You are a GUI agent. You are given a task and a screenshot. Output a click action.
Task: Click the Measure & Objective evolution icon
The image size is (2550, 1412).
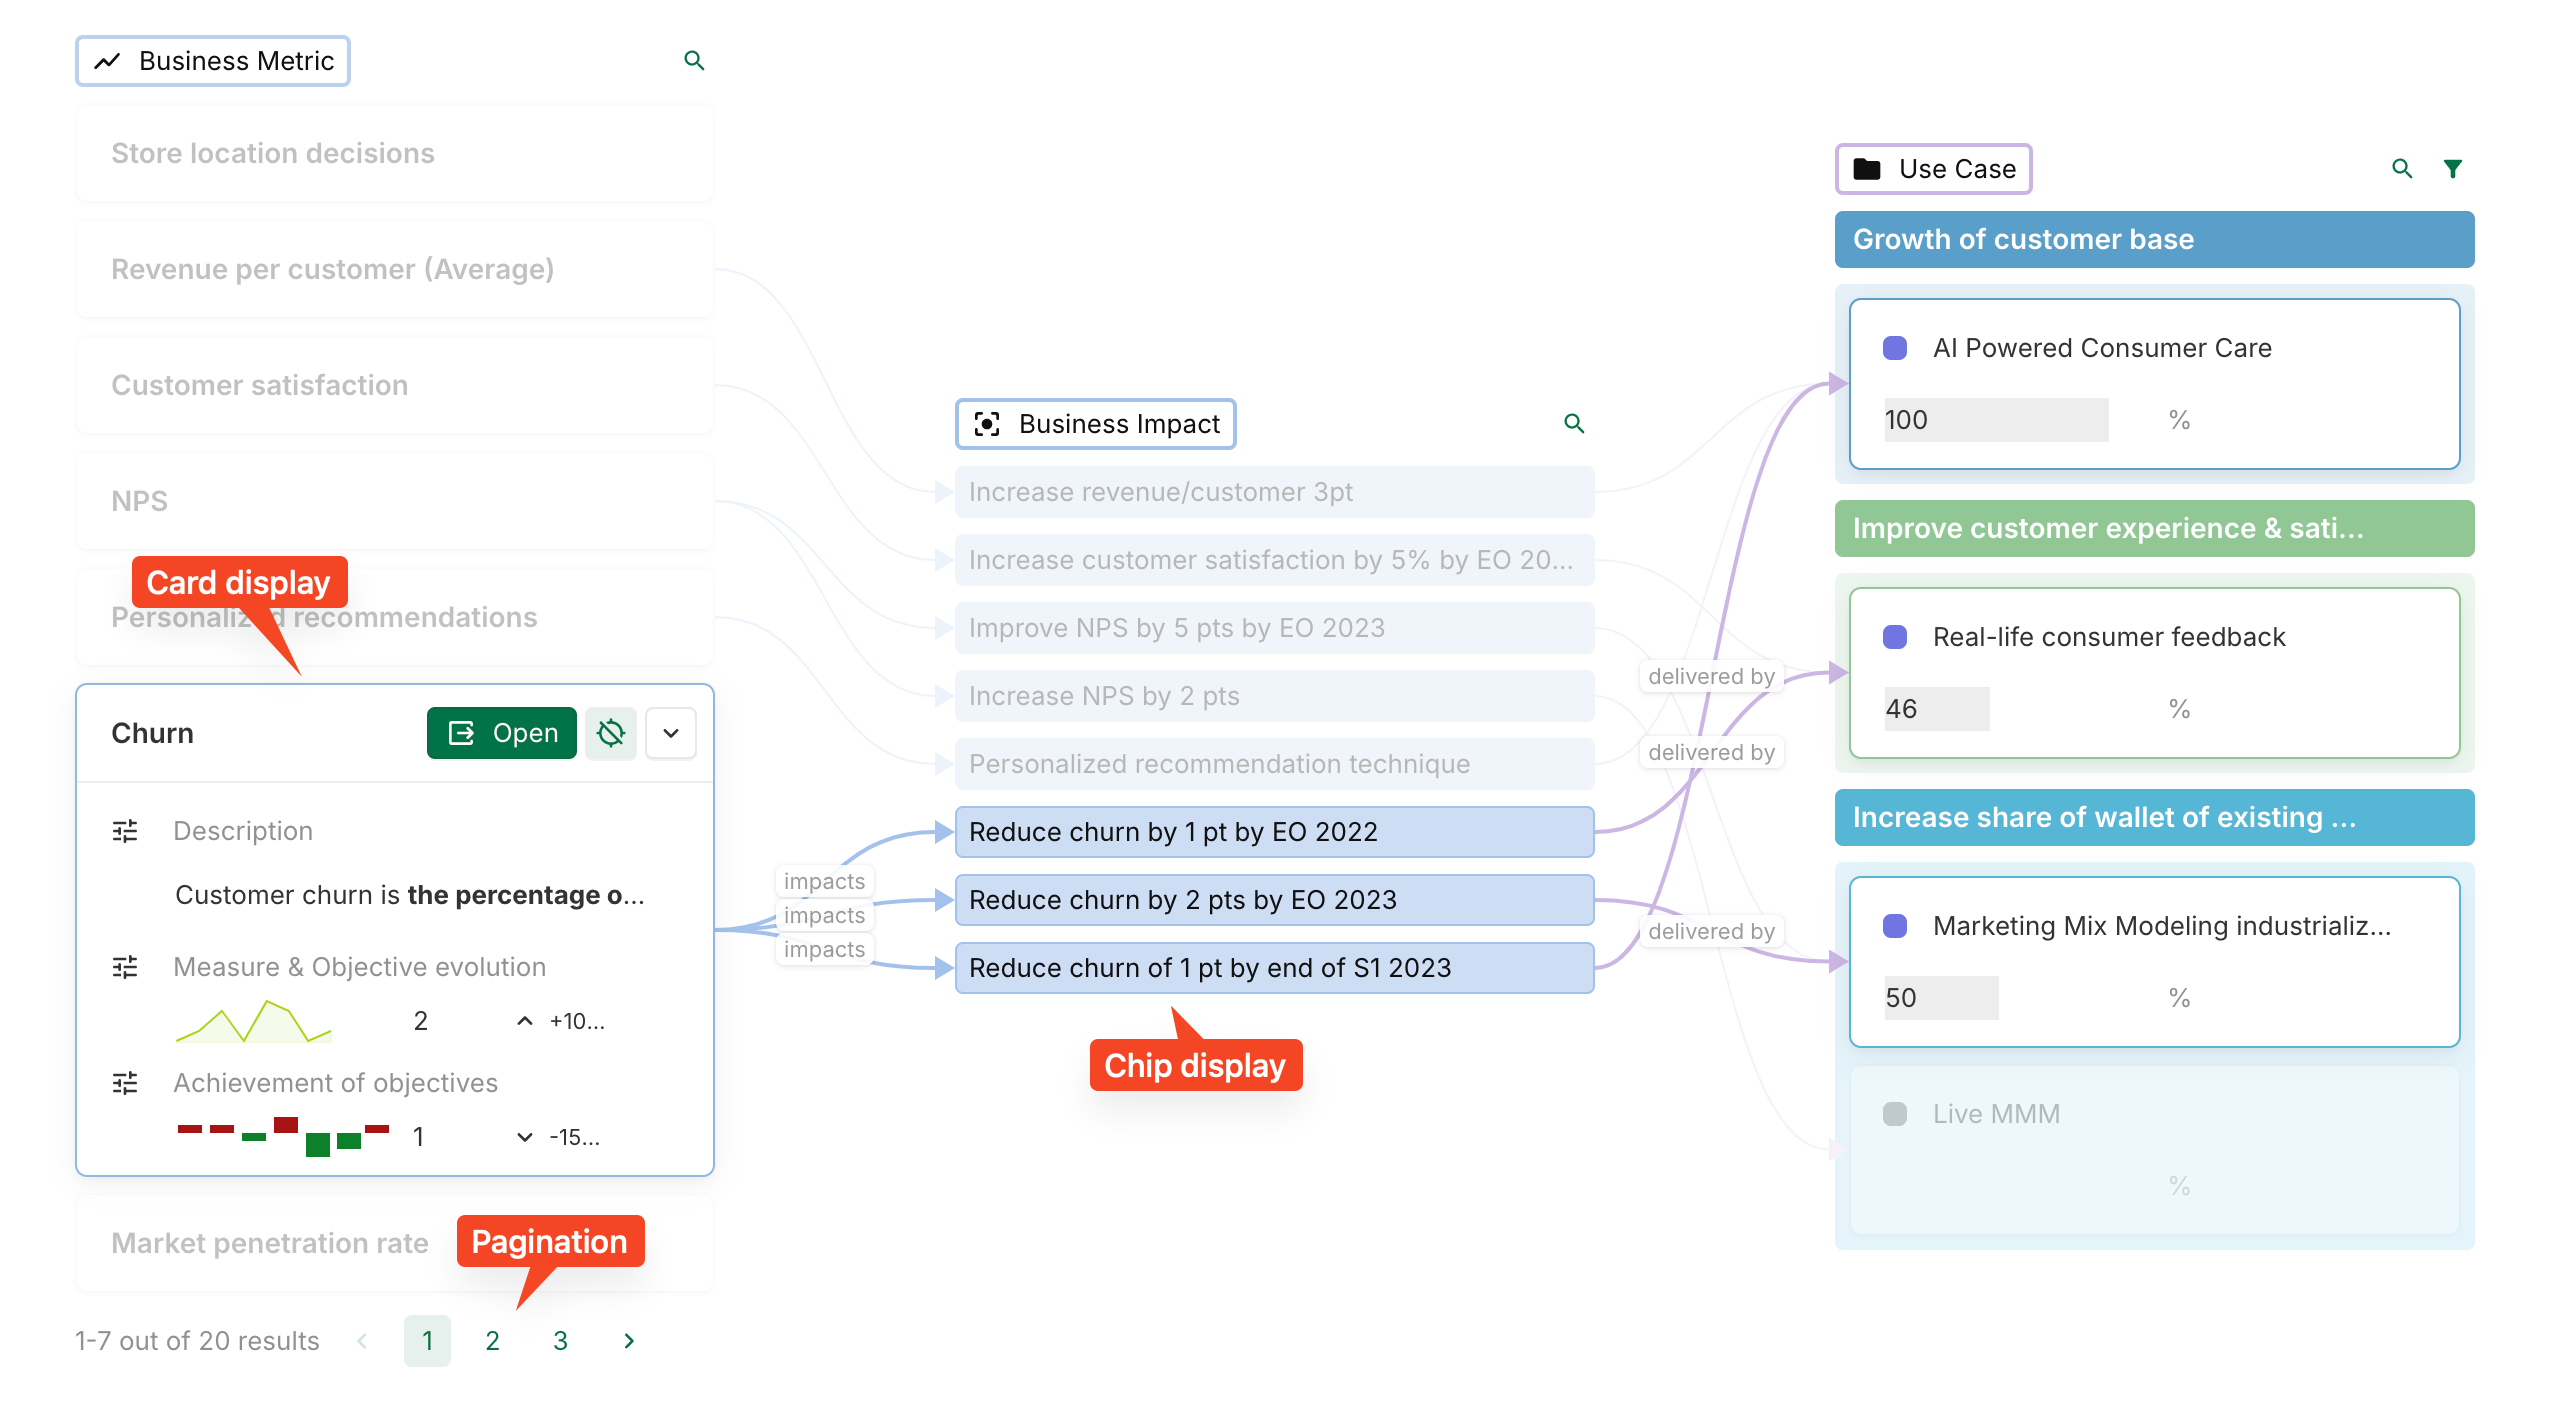(125, 967)
